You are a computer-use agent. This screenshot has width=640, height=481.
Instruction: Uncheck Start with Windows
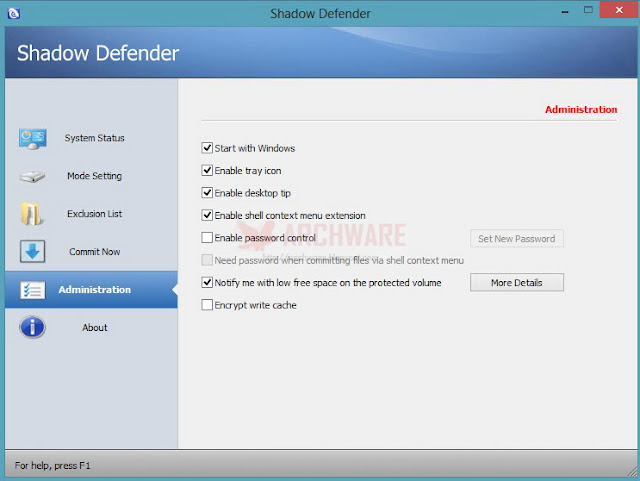(207, 148)
